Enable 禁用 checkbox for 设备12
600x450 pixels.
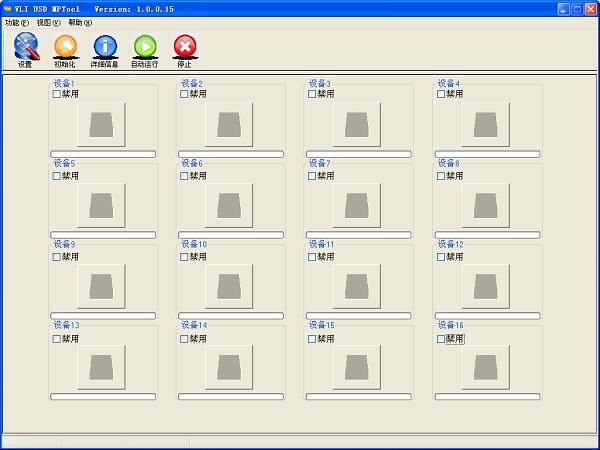441,257
